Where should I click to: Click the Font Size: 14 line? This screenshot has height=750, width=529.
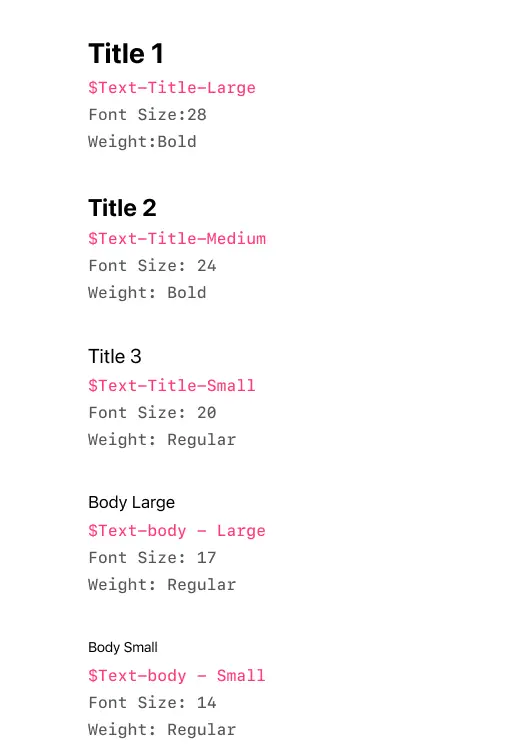pos(152,702)
